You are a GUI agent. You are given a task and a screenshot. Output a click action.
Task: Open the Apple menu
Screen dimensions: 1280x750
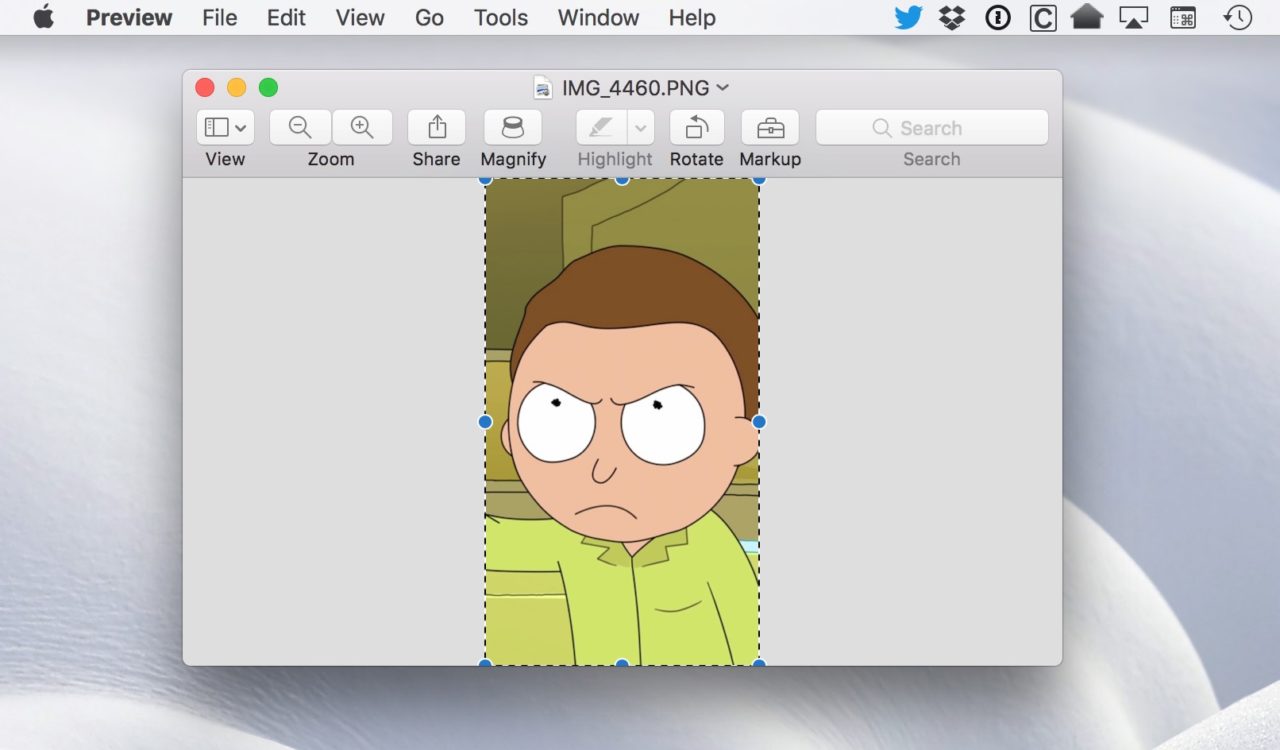click(x=43, y=17)
